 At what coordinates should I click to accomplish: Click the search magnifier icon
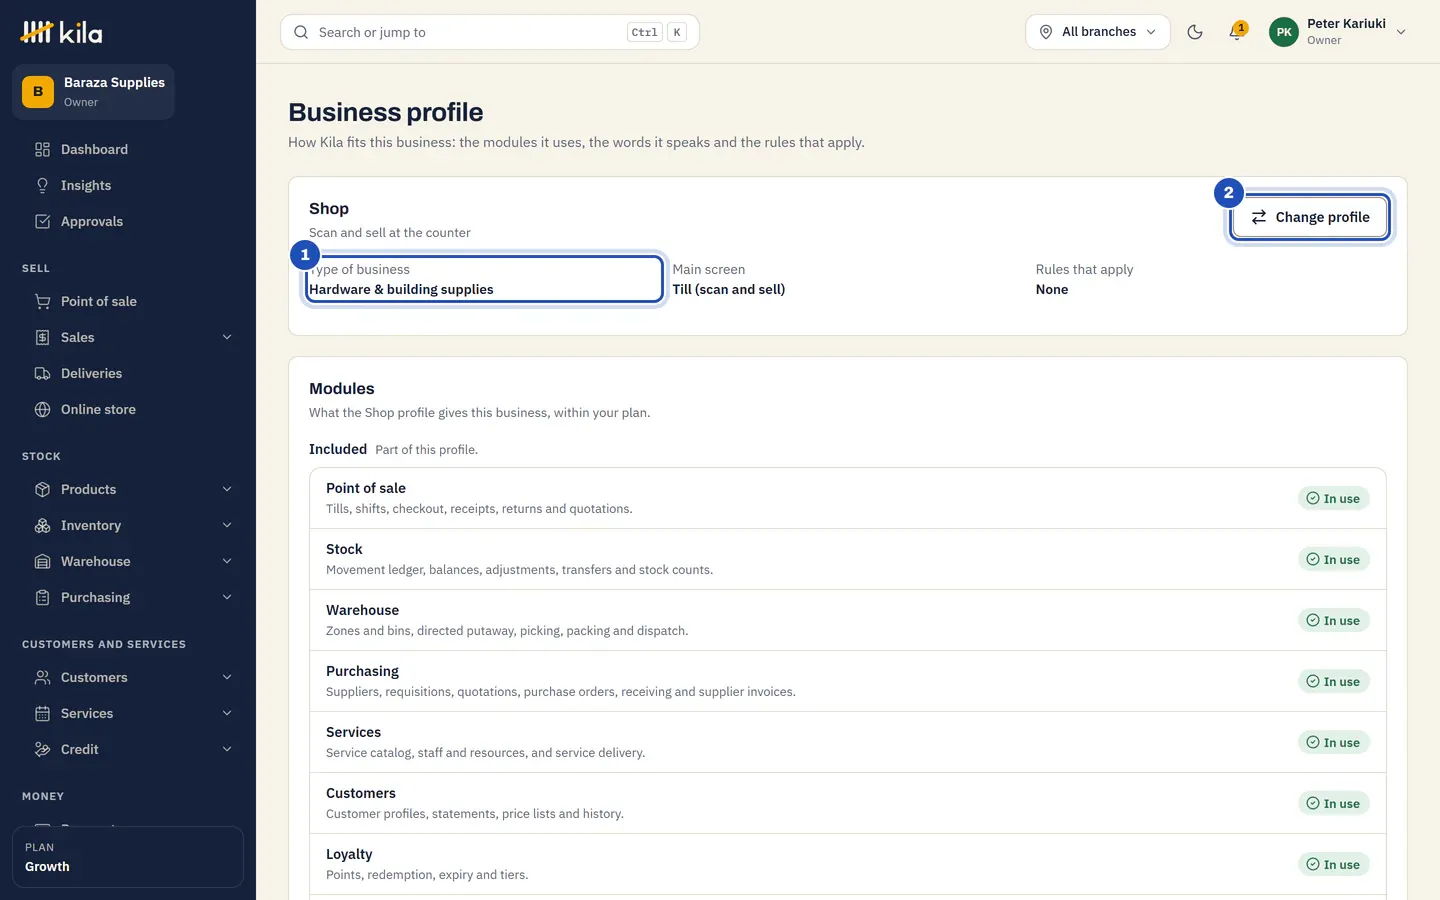[301, 32]
